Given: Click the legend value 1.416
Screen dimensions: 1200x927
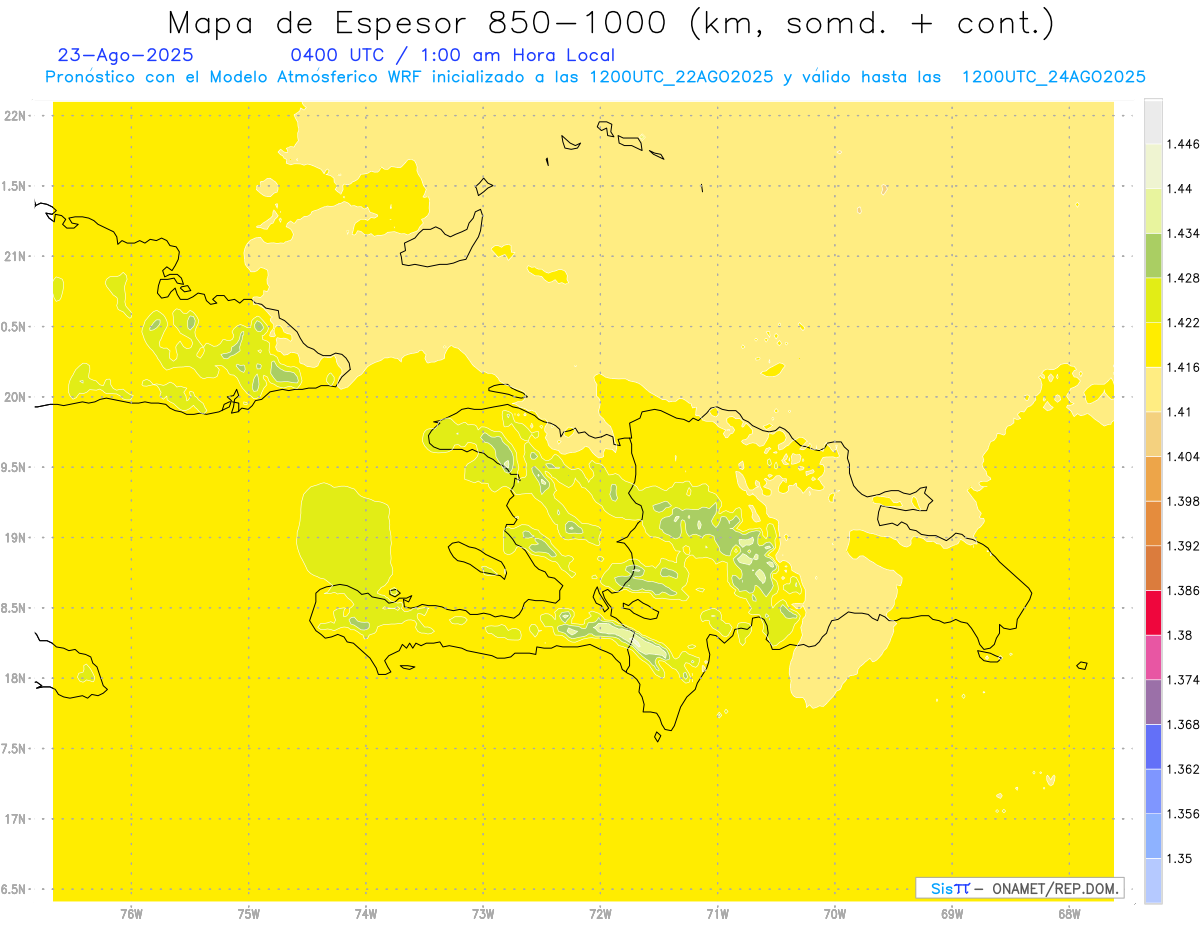Looking at the screenshot, I should (1182, 367).
